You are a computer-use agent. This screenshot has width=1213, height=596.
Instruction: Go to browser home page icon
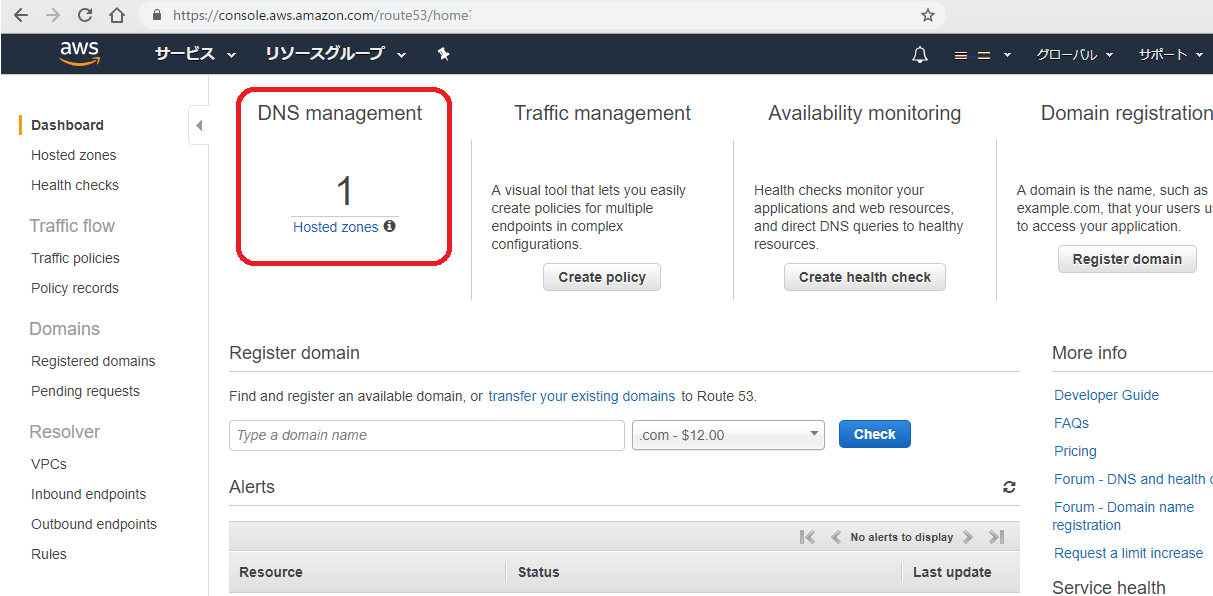point(117,15)
